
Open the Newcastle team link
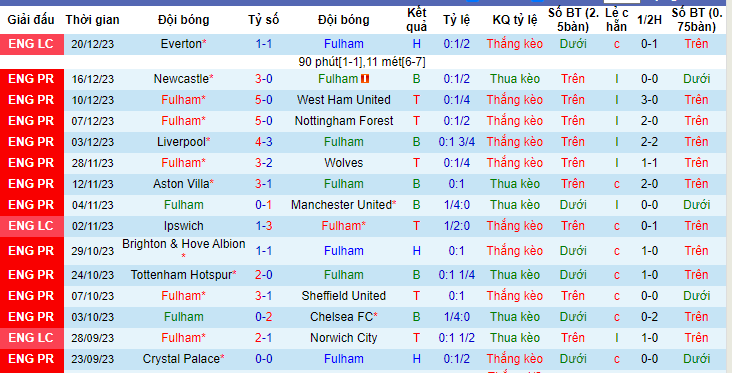click(x=181, y=79)
